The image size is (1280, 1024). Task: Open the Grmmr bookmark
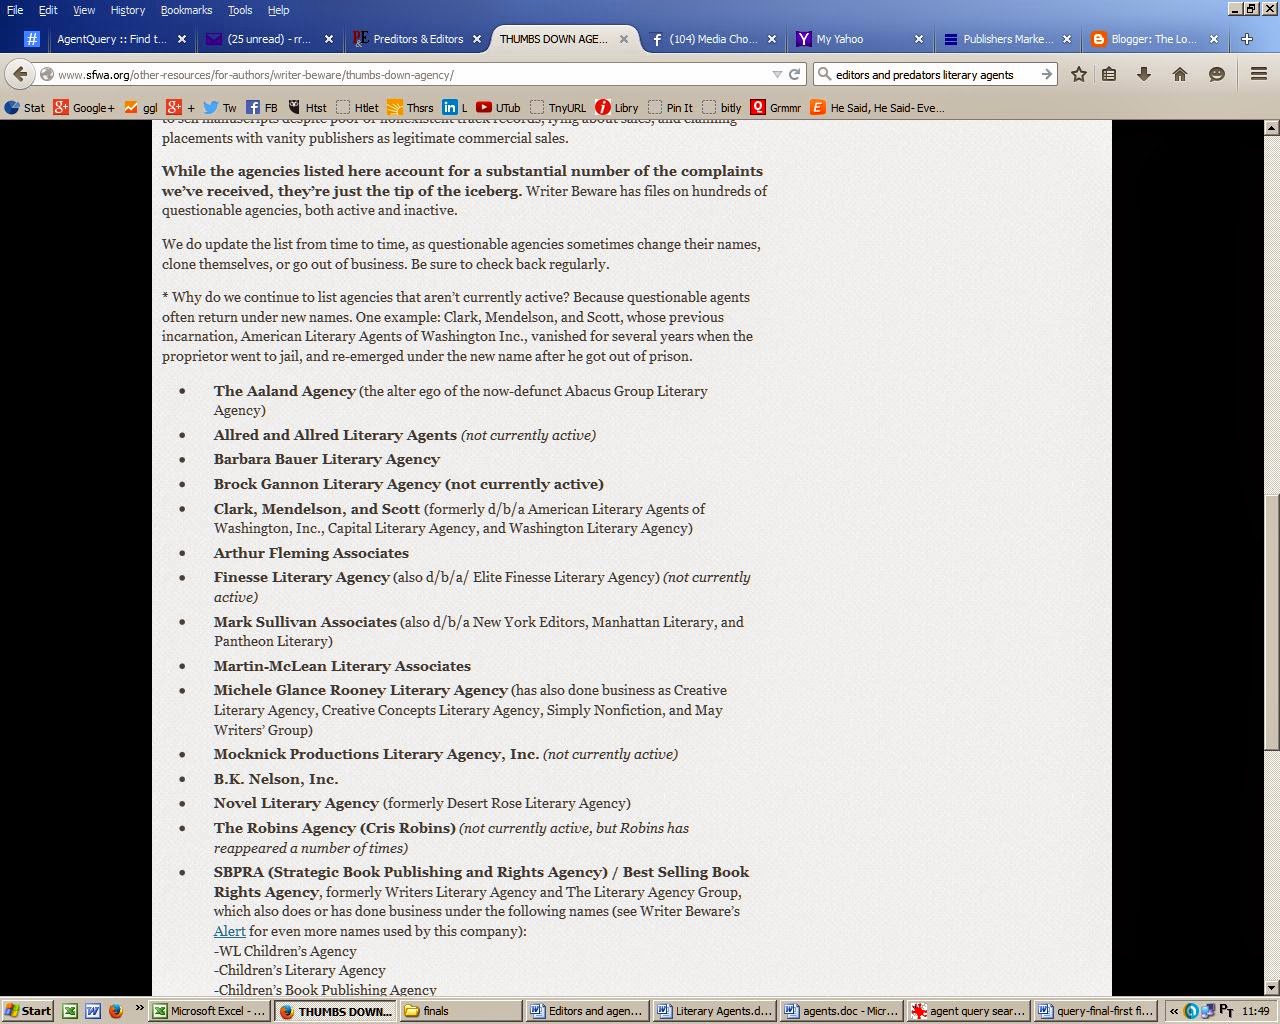[776, 107]
